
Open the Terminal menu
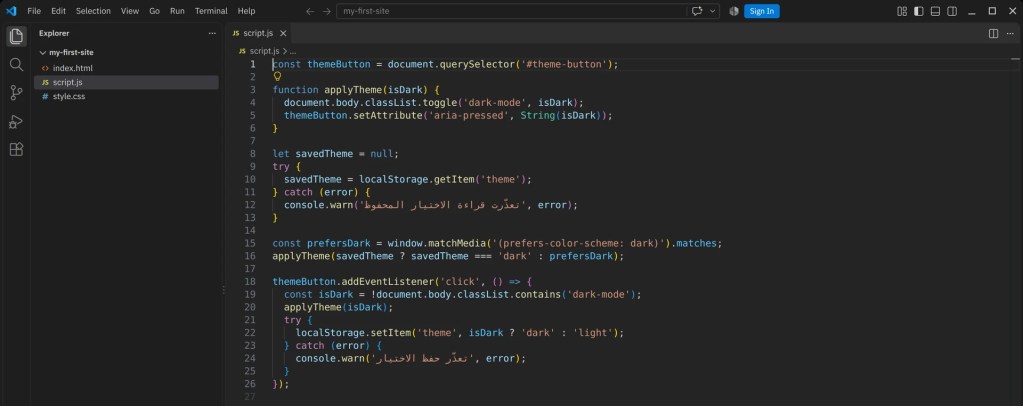[211, 11]
